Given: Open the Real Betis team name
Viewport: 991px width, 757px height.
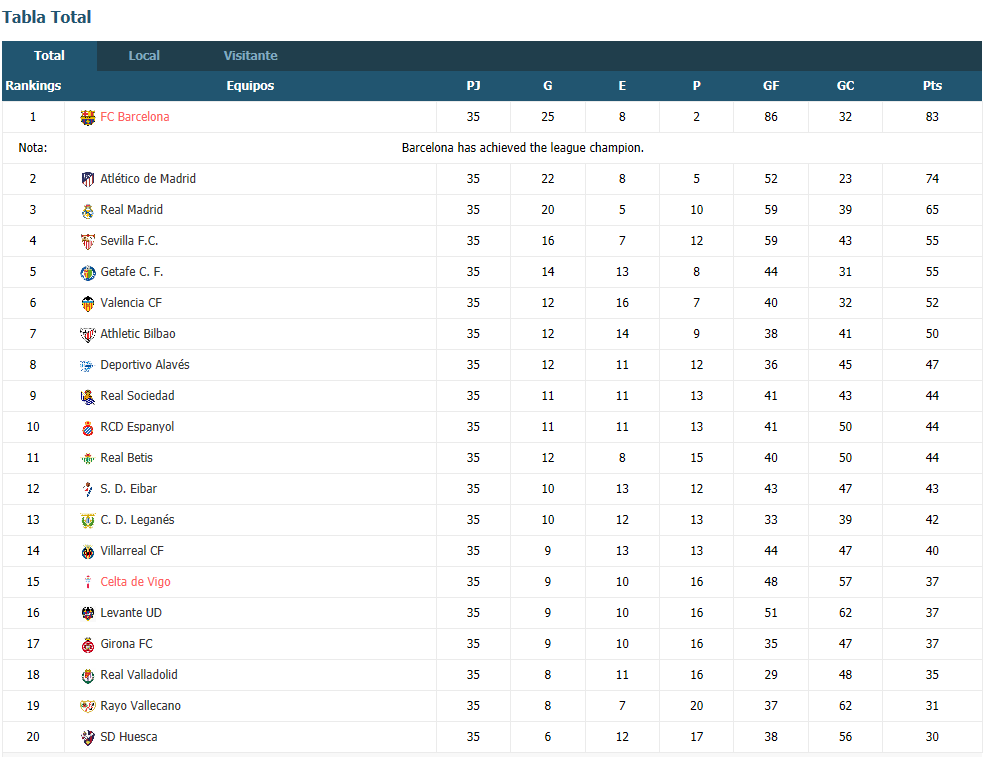Looking at the screenshot, I should [x=126, y=457].
